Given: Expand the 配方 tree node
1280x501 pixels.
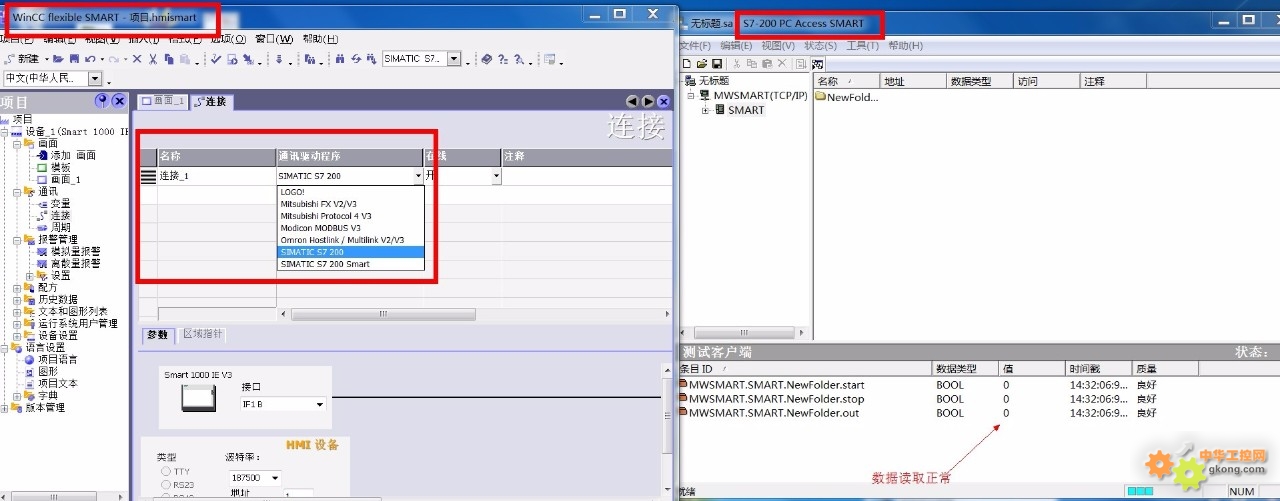Looking at the screenshot, I should pyautogui.click(x=17, y=287).
